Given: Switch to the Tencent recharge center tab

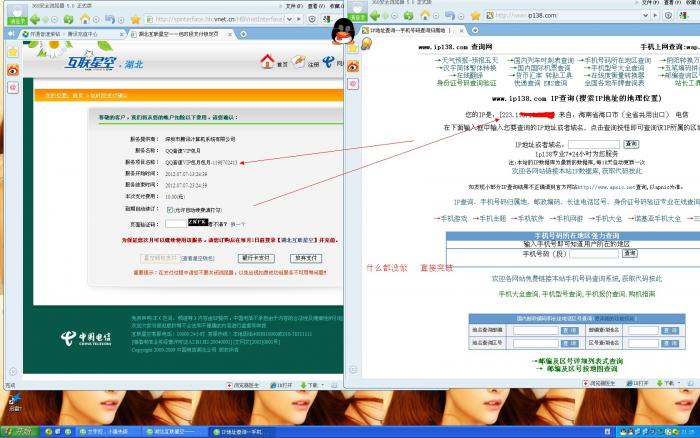Looking at the screenshot, I should click(x=71, y=34).
